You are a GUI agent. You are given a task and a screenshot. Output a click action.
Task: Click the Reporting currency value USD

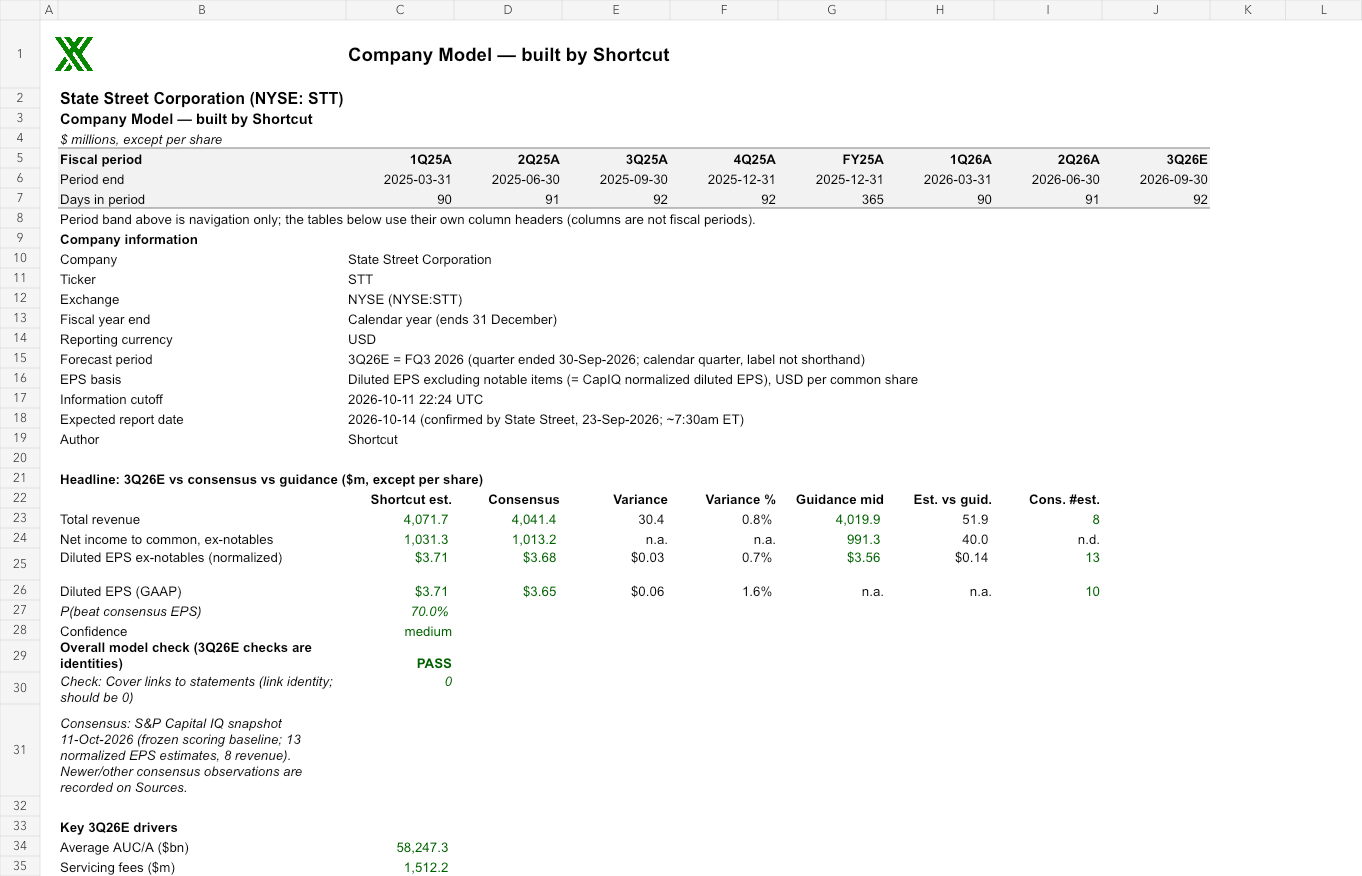(362, 339)
